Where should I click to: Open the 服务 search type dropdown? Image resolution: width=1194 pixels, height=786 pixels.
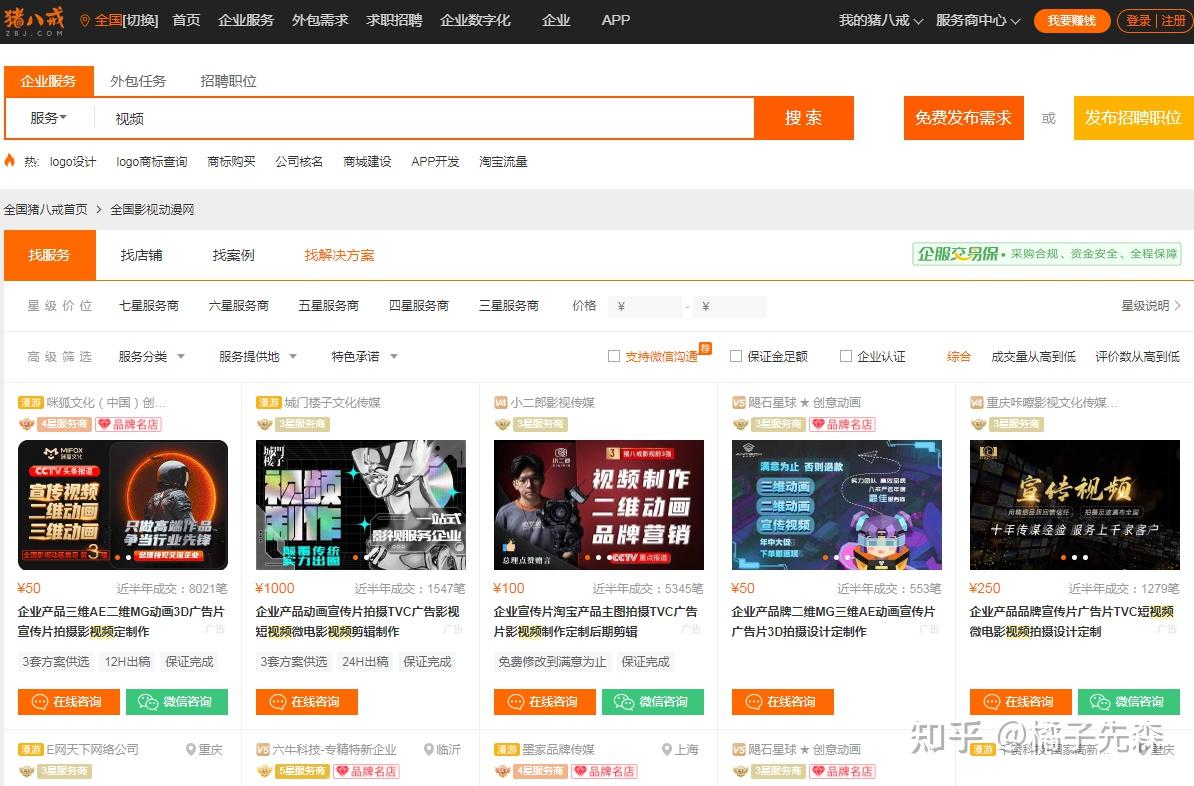[x=49, y=118]
